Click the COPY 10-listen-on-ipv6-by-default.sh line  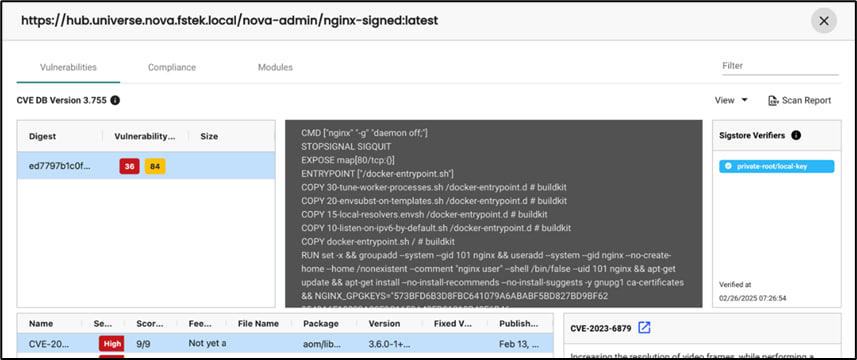[x=436, y=228]
